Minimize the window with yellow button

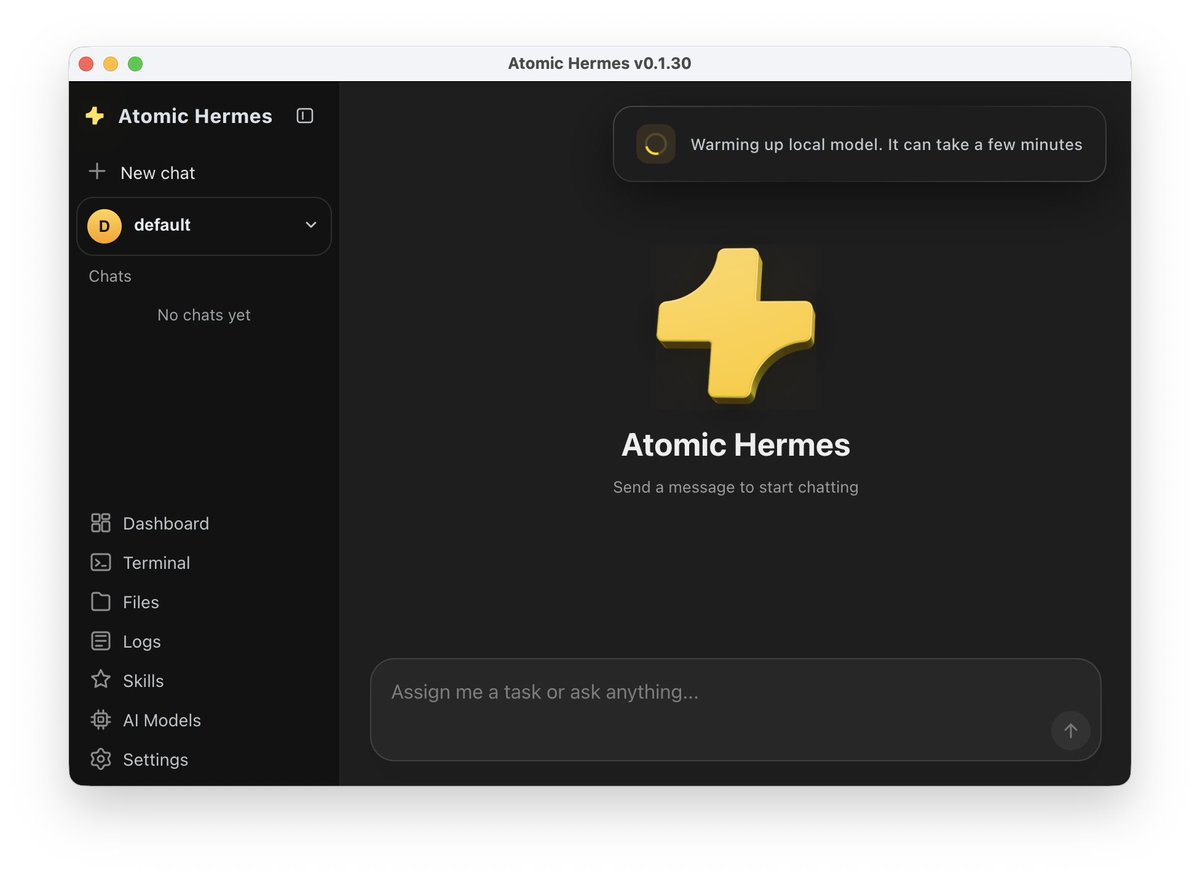111,64
